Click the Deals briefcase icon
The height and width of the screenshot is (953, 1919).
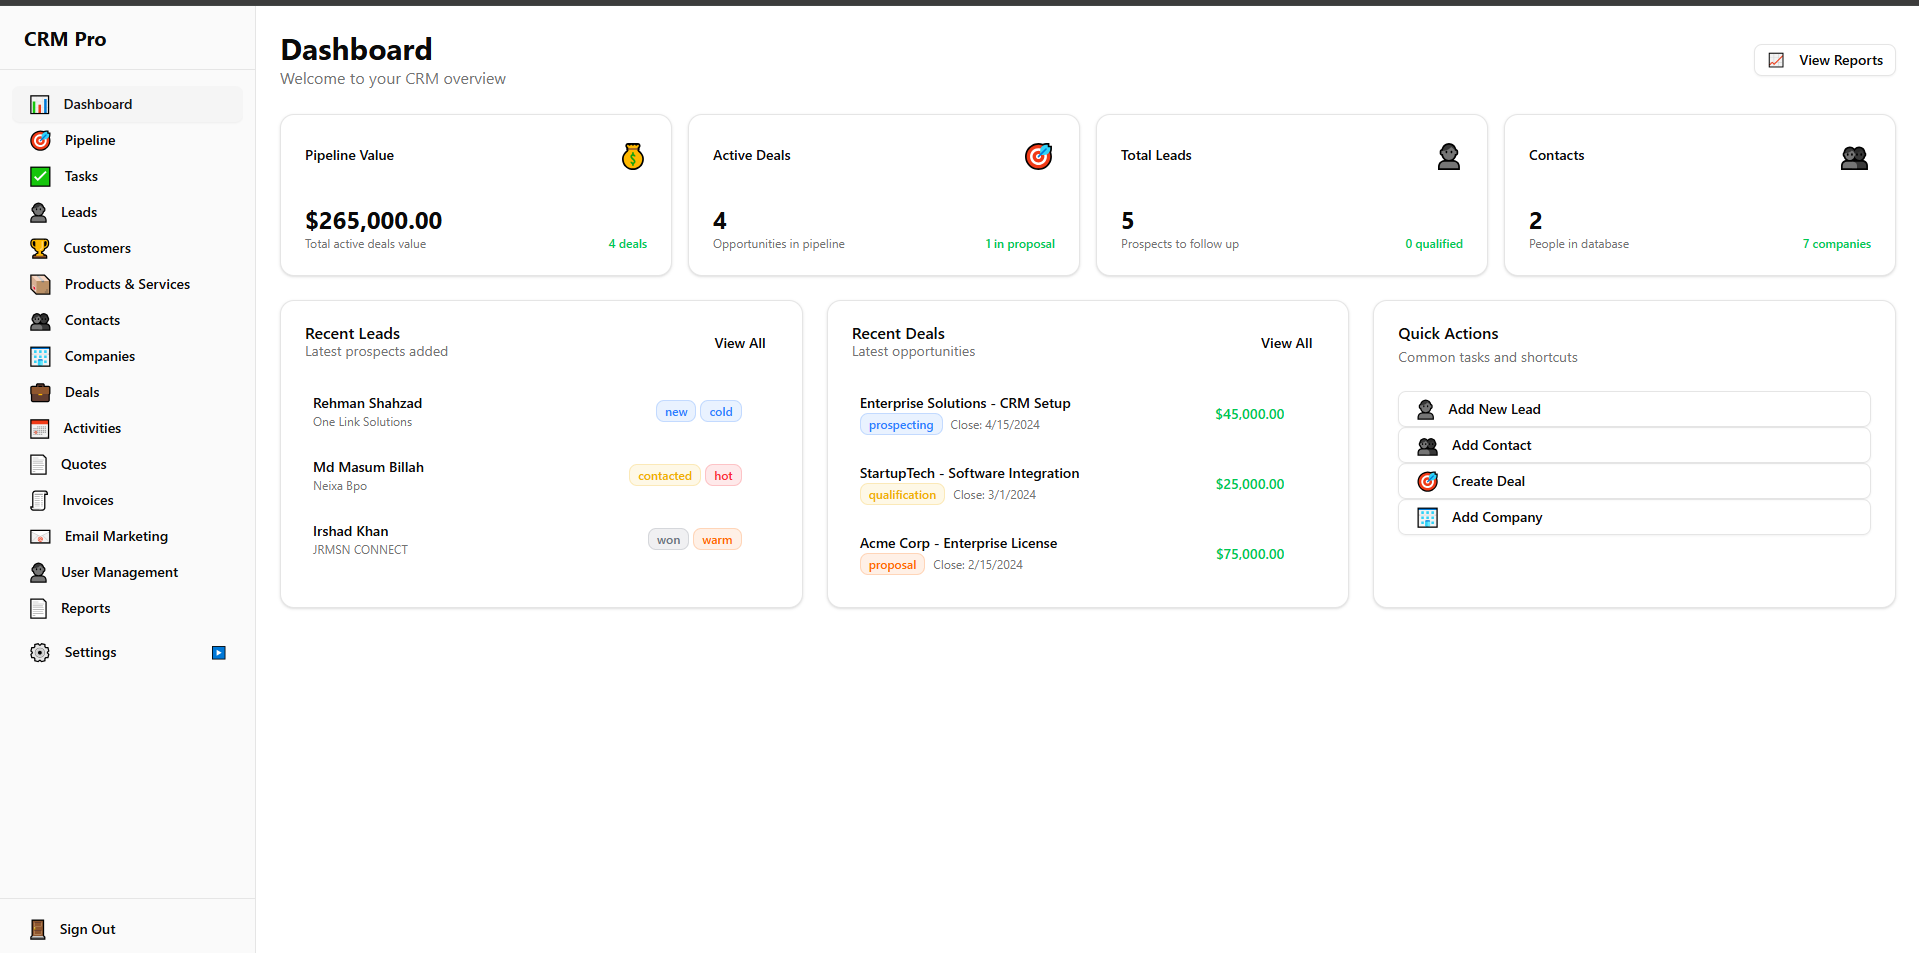pyautogui.click(x=40, y=392)
